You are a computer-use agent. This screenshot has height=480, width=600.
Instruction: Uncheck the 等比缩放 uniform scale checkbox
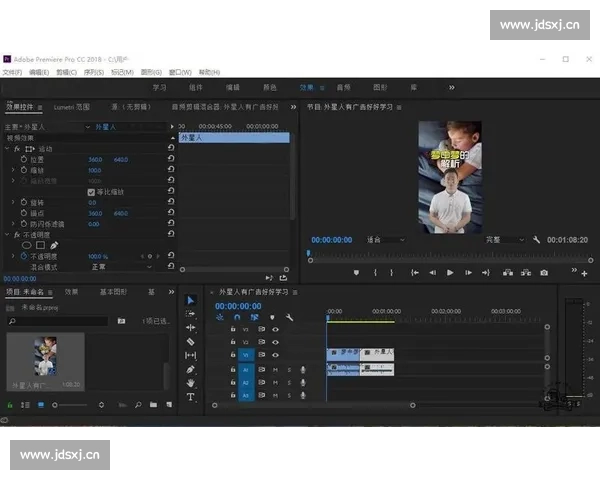[92, 191]
